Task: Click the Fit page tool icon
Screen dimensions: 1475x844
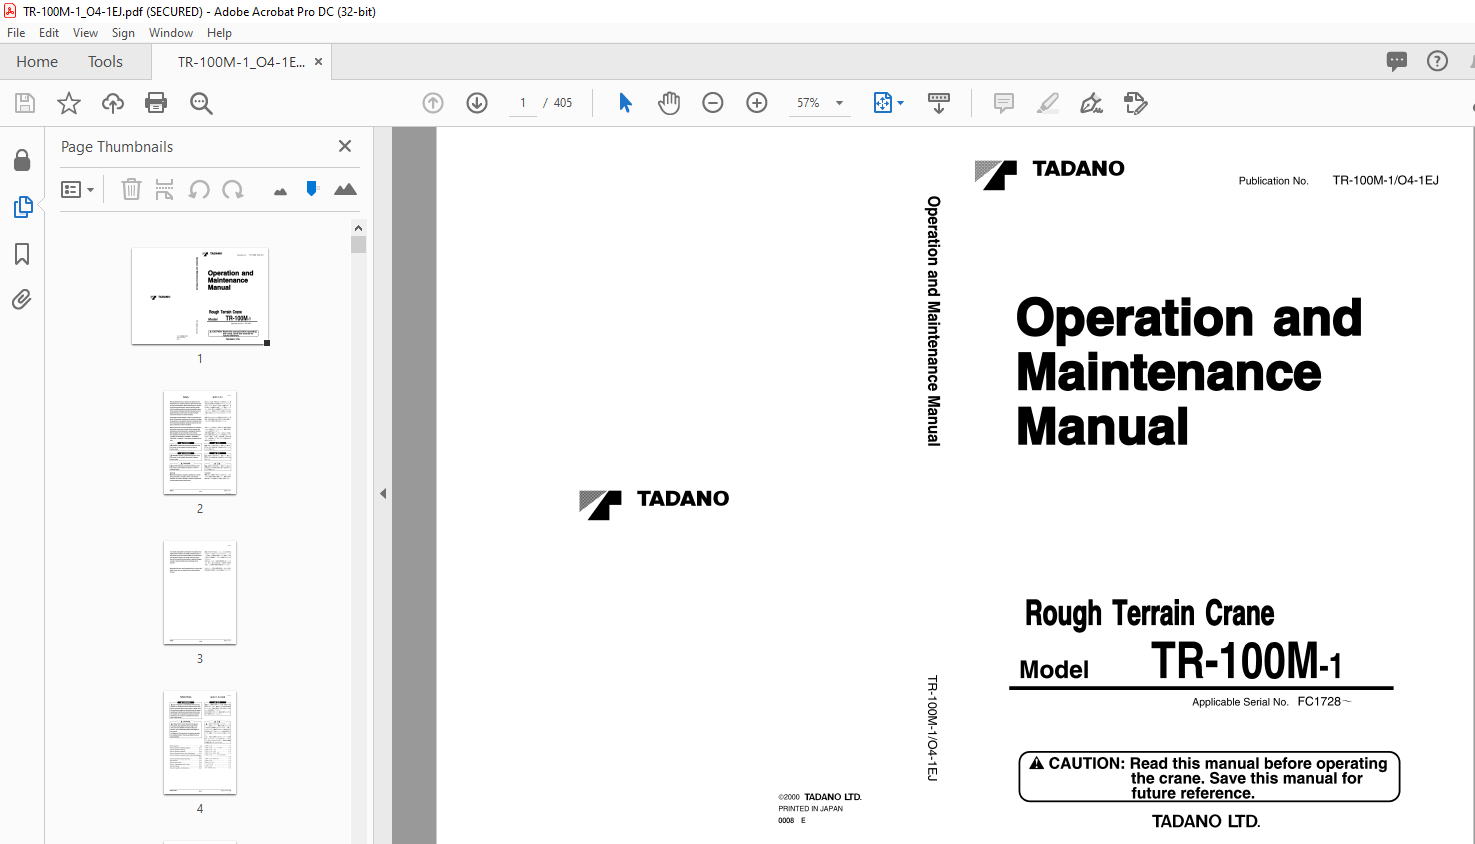Action: 882,103
